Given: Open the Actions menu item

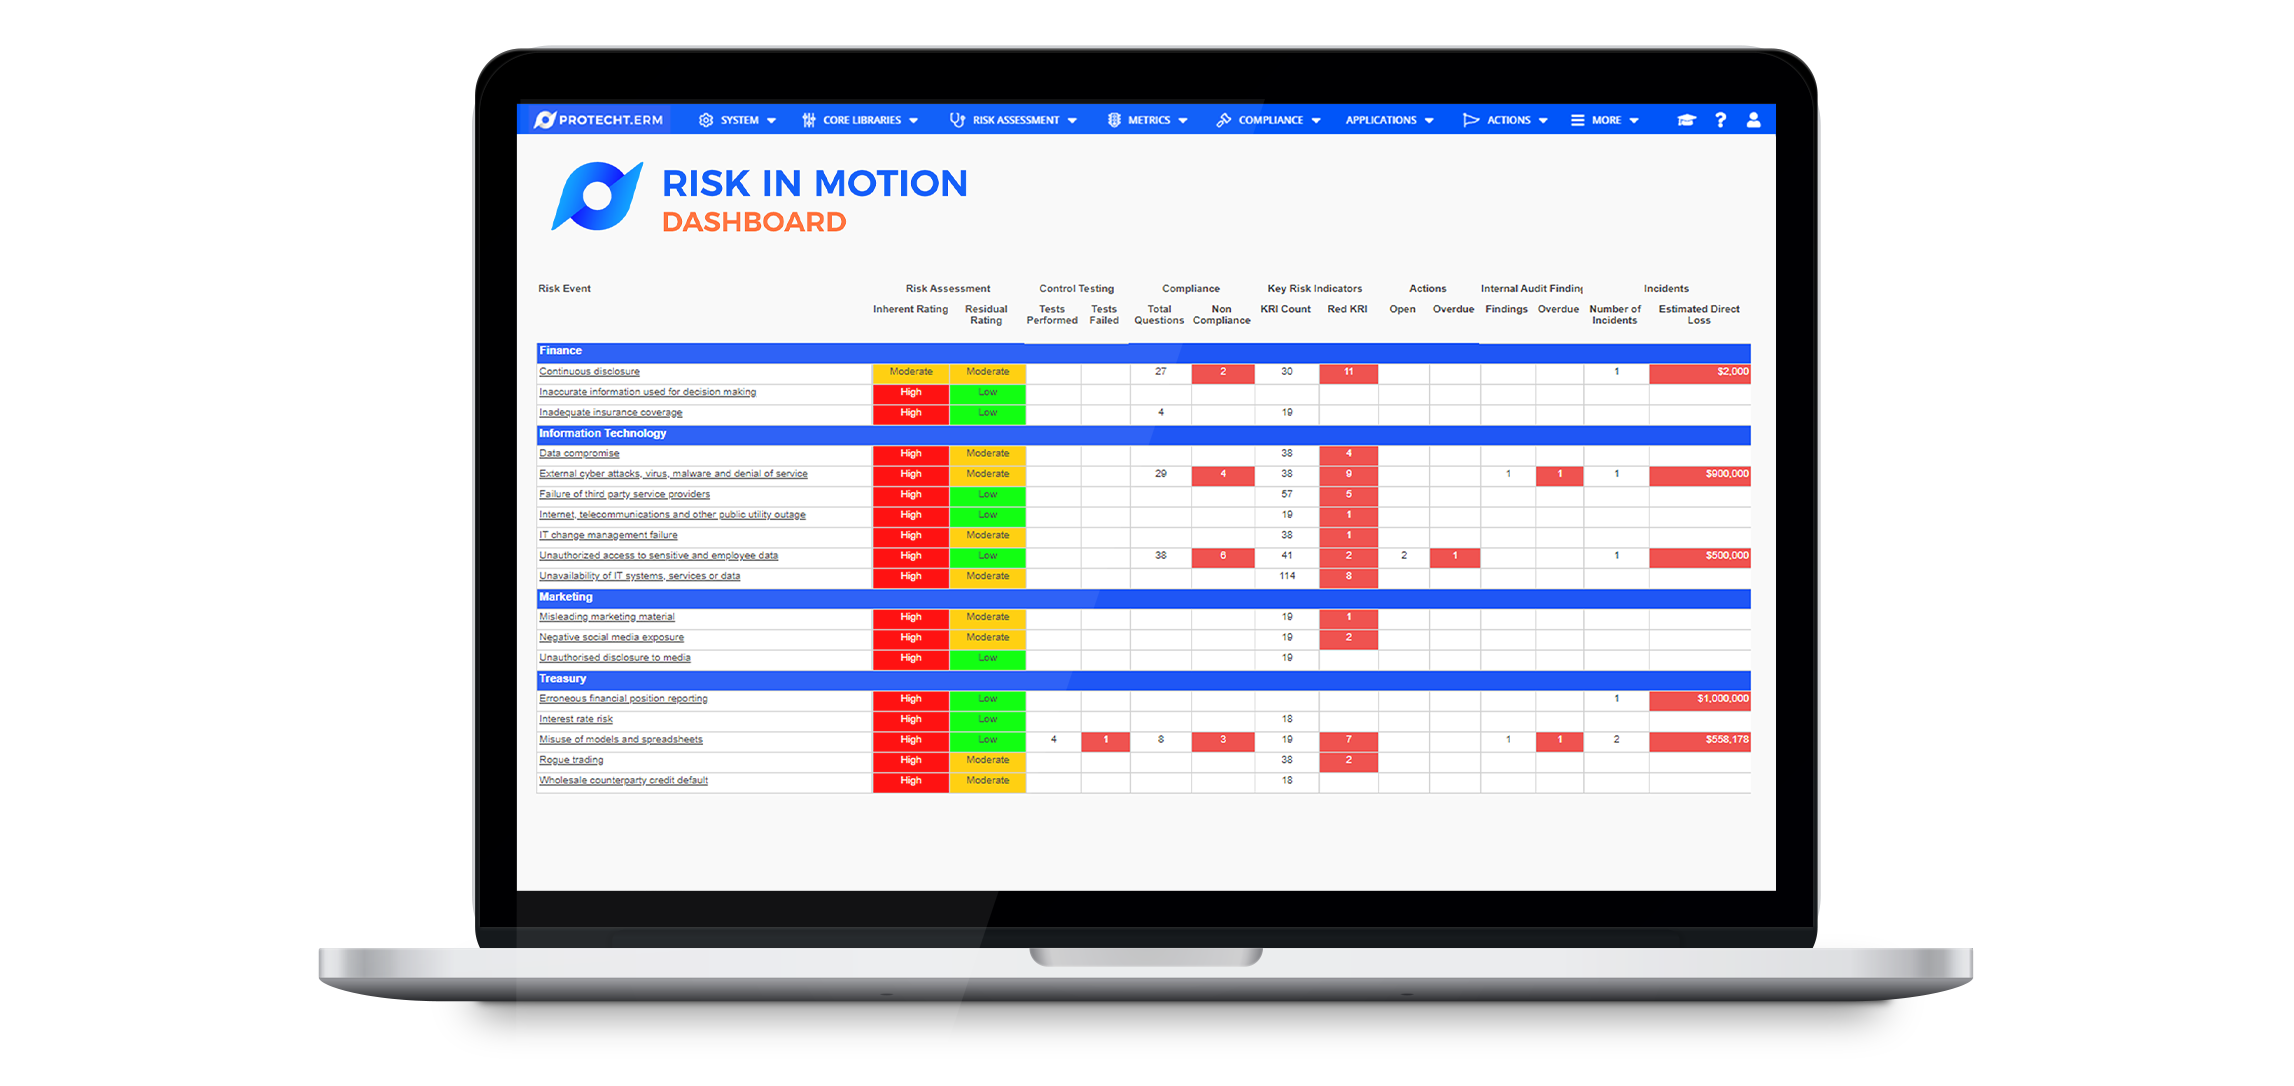Looking at the screenshot, I should click(x=1508, y=120).
